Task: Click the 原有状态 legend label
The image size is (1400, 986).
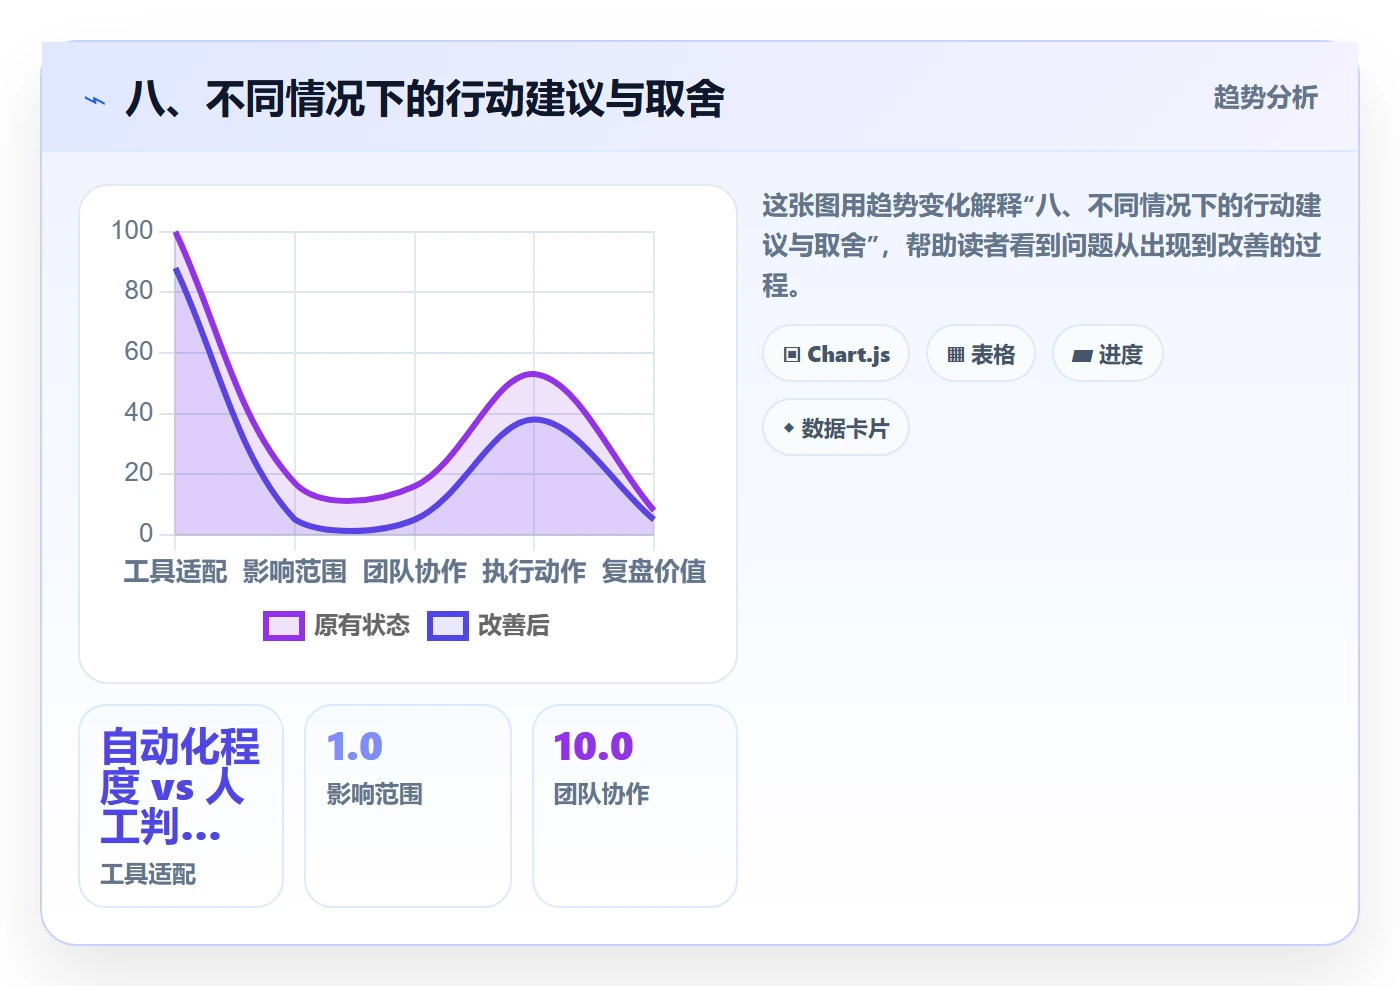Action: click(x=362, y=626)
